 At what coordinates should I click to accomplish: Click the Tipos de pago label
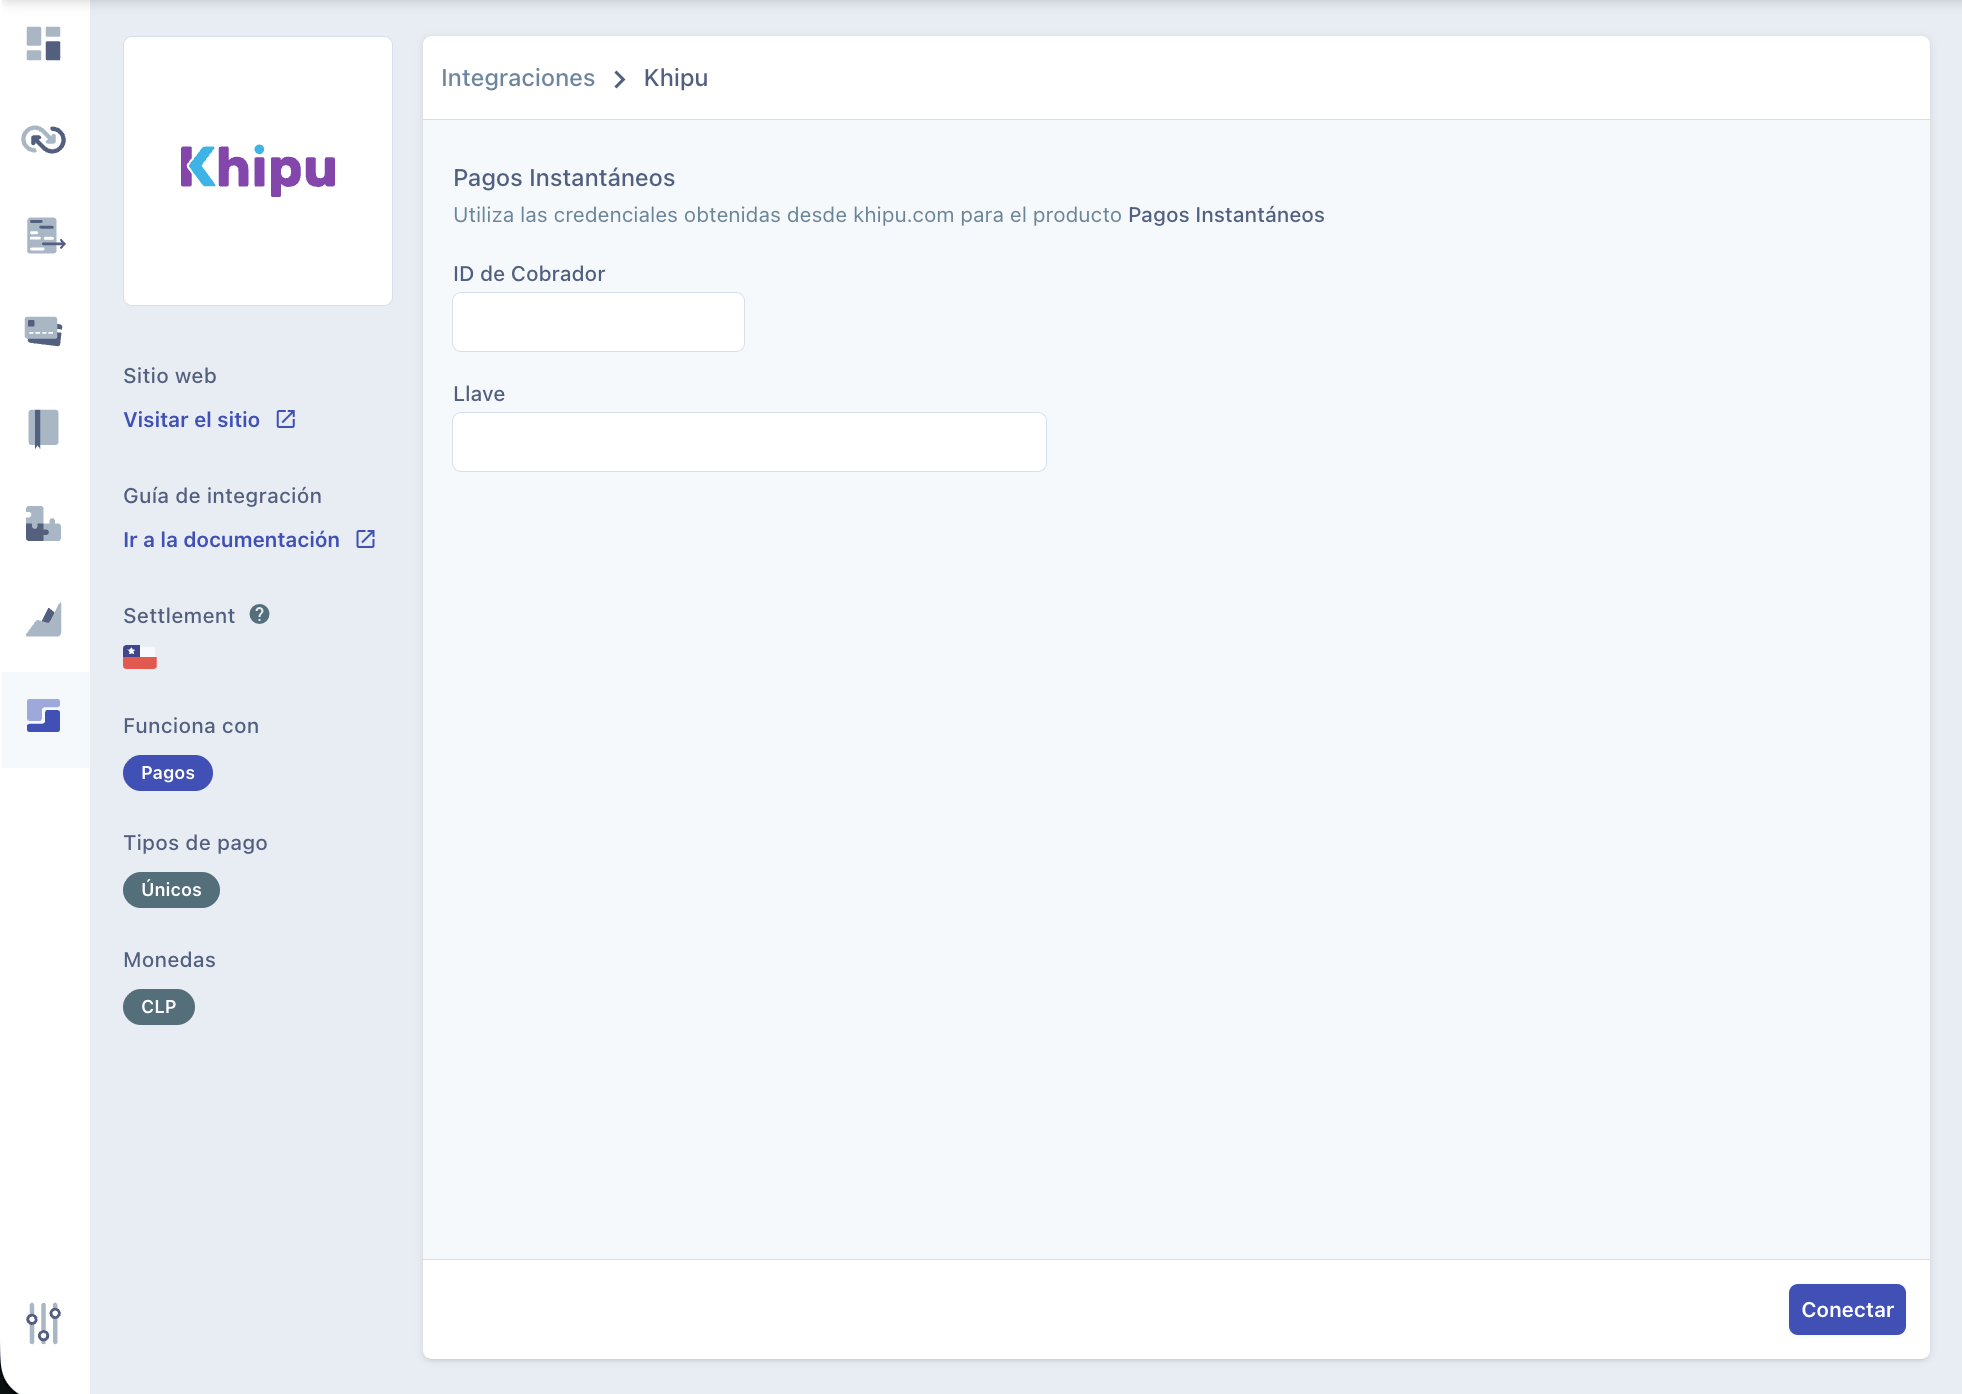196,843
